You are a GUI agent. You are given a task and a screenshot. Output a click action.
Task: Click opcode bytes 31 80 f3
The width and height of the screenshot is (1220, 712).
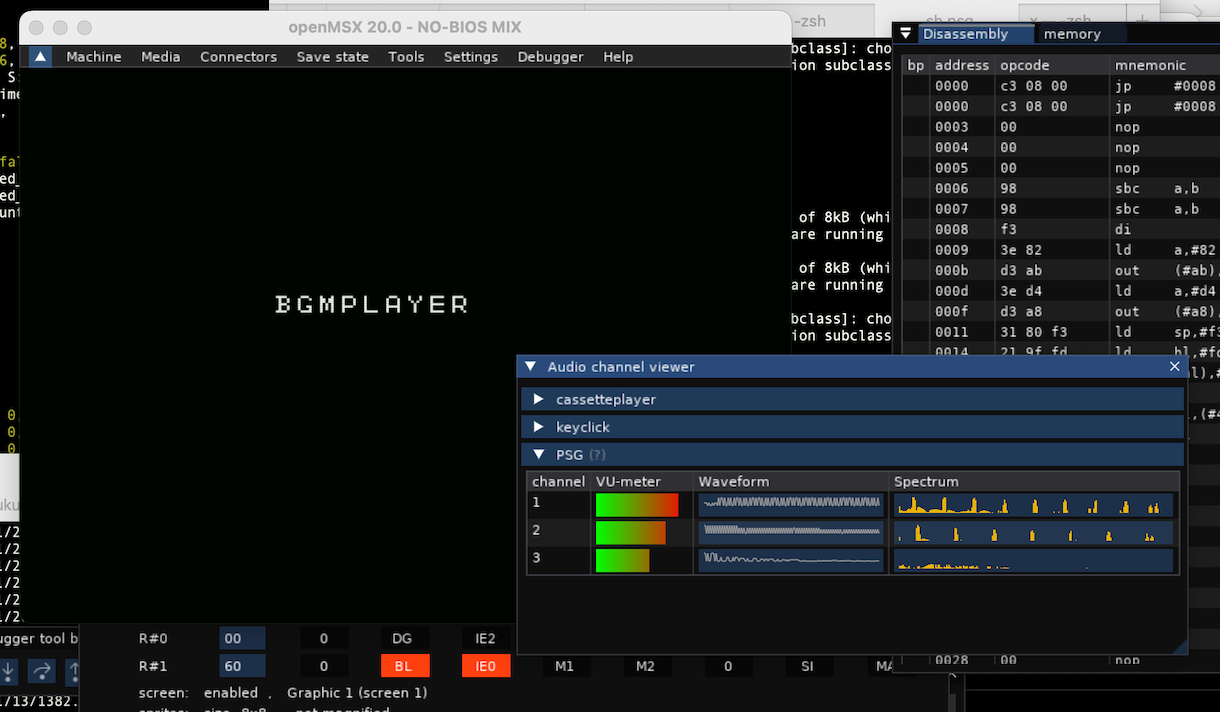[x=1033, y=332]
